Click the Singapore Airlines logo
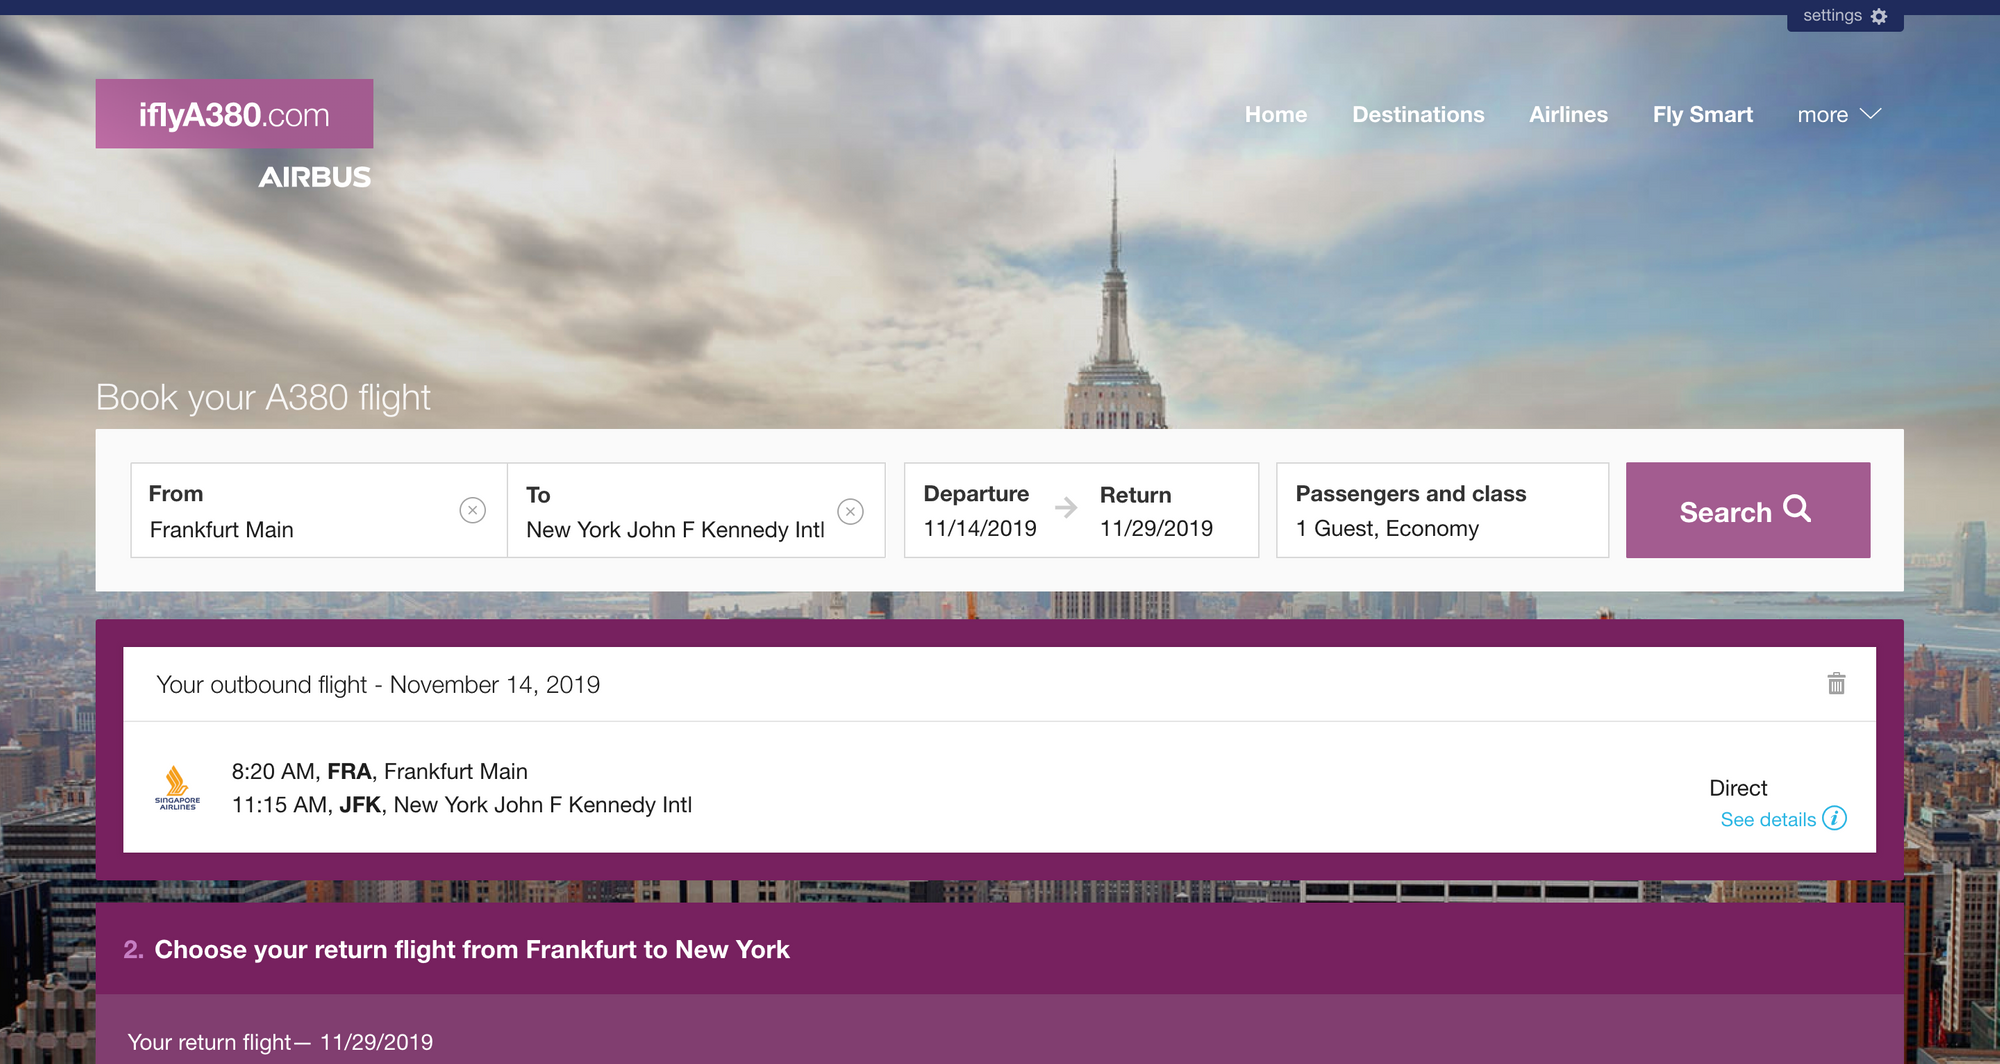The height and width of the screenshot is (1064, 2000). [x=177, y=788]
